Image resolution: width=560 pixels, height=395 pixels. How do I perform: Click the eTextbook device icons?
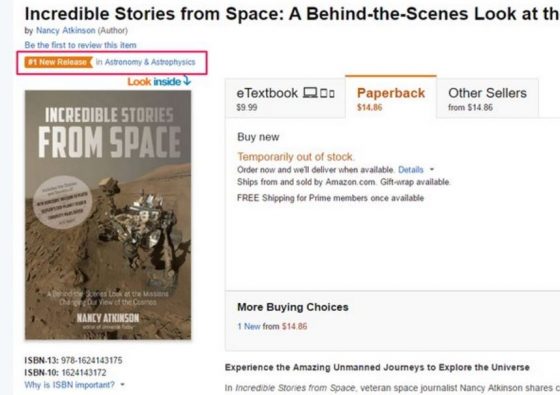[319, 93]
